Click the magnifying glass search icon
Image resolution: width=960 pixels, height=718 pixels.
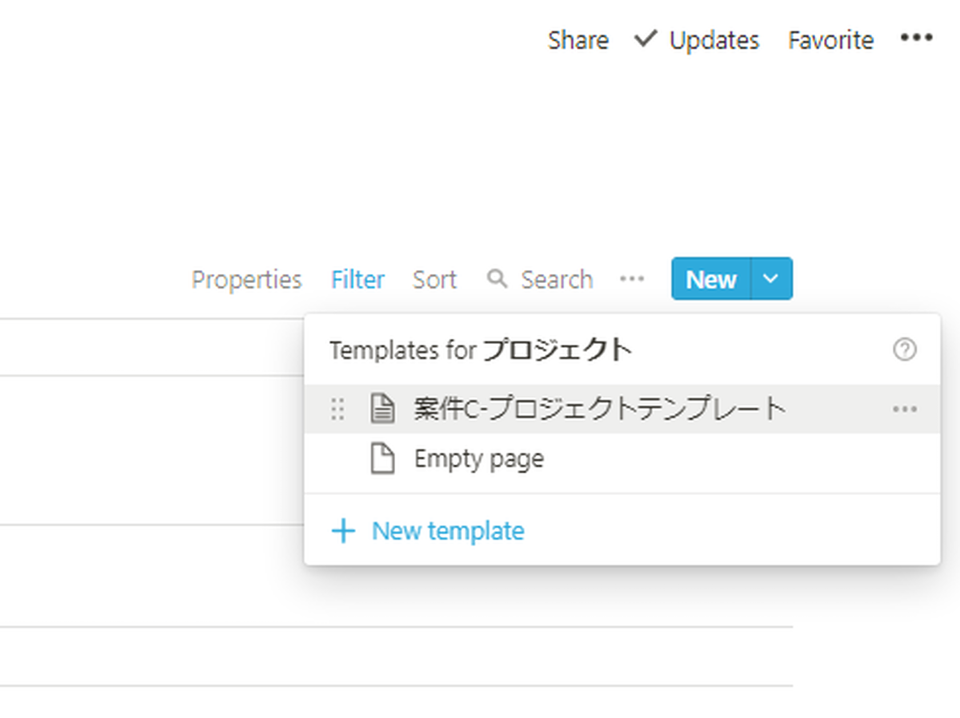tap(497, 279)
